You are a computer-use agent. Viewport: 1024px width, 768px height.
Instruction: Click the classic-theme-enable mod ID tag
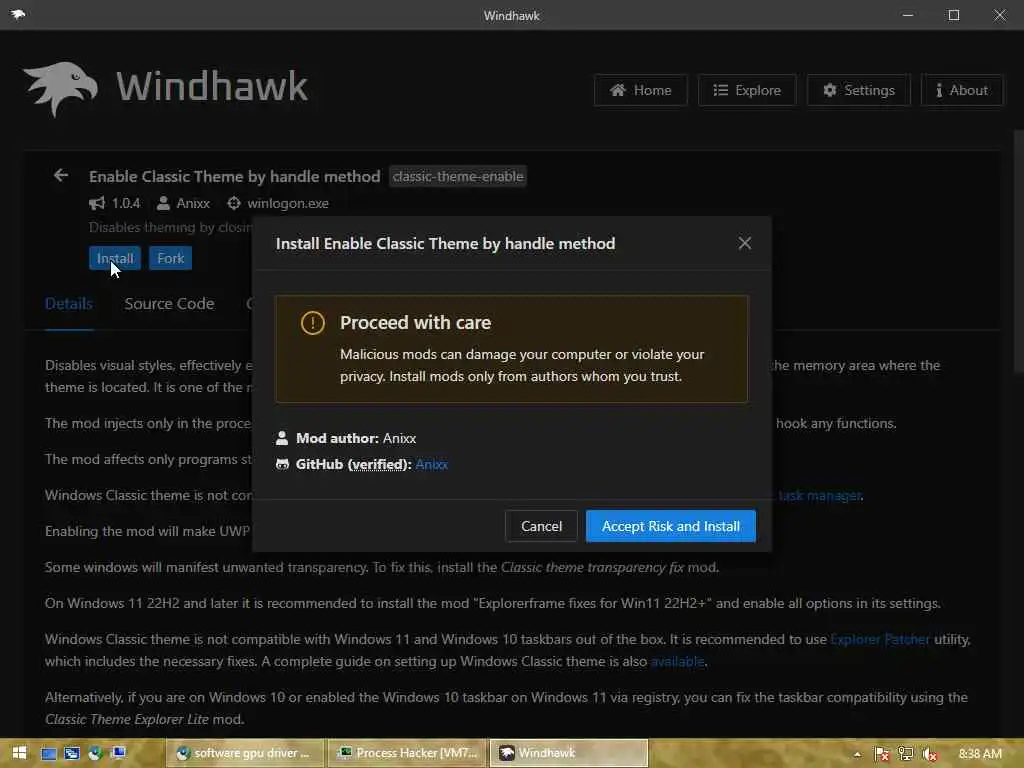458,176
